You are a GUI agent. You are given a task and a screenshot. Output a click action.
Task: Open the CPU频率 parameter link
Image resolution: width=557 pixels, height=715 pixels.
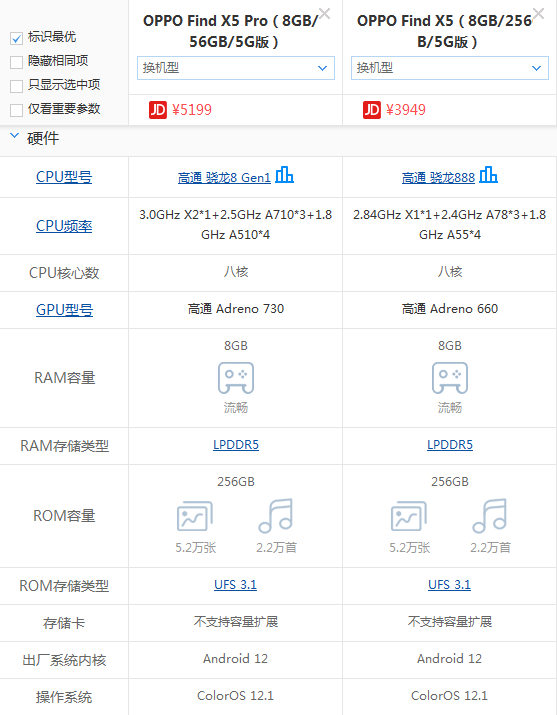coord(64,226)
